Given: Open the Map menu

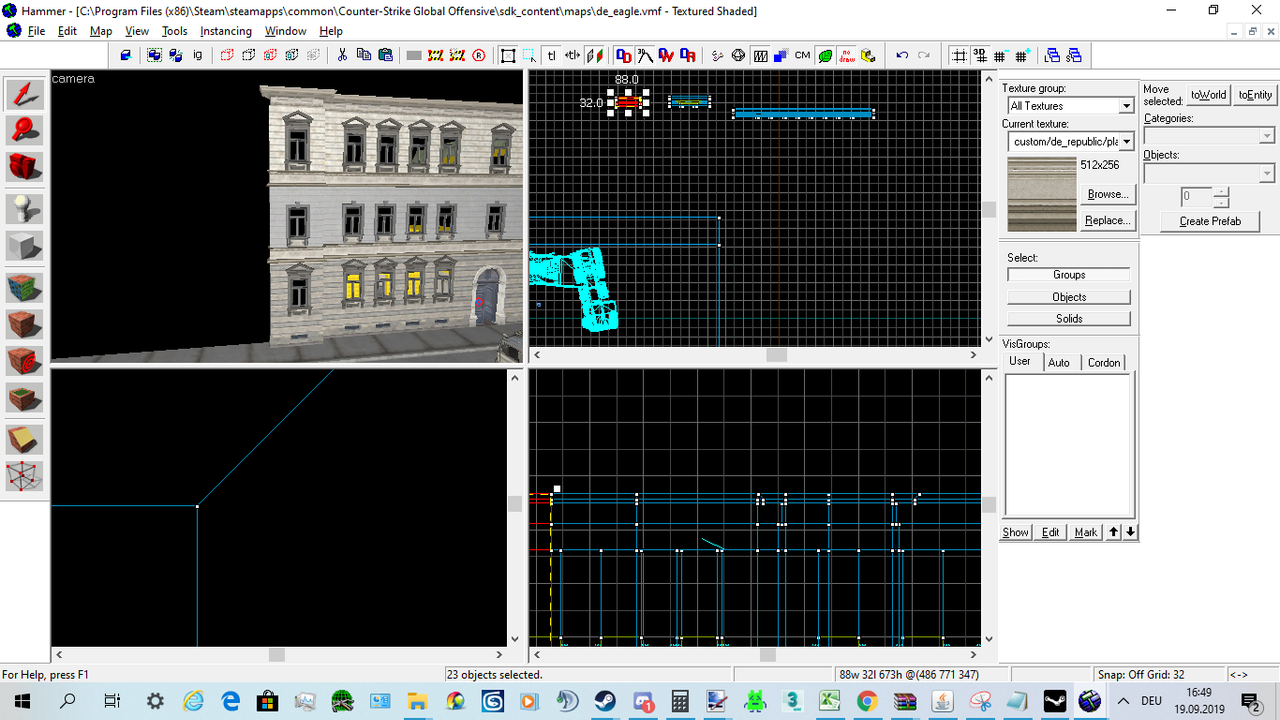Looking at the screenshot, I should pyautogui.click(x=101, y=31).
